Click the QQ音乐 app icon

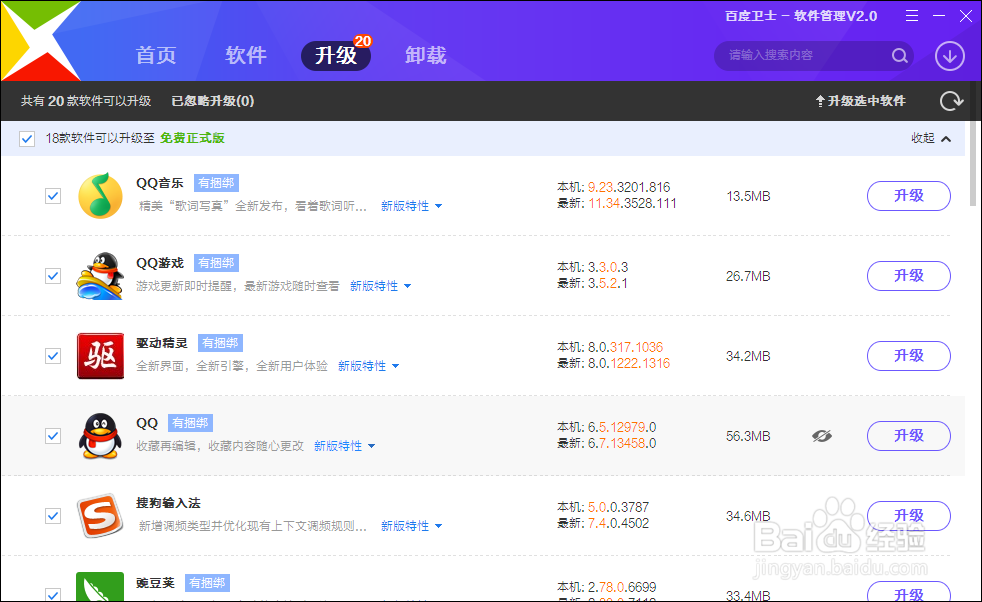click(x=100, y=196)
